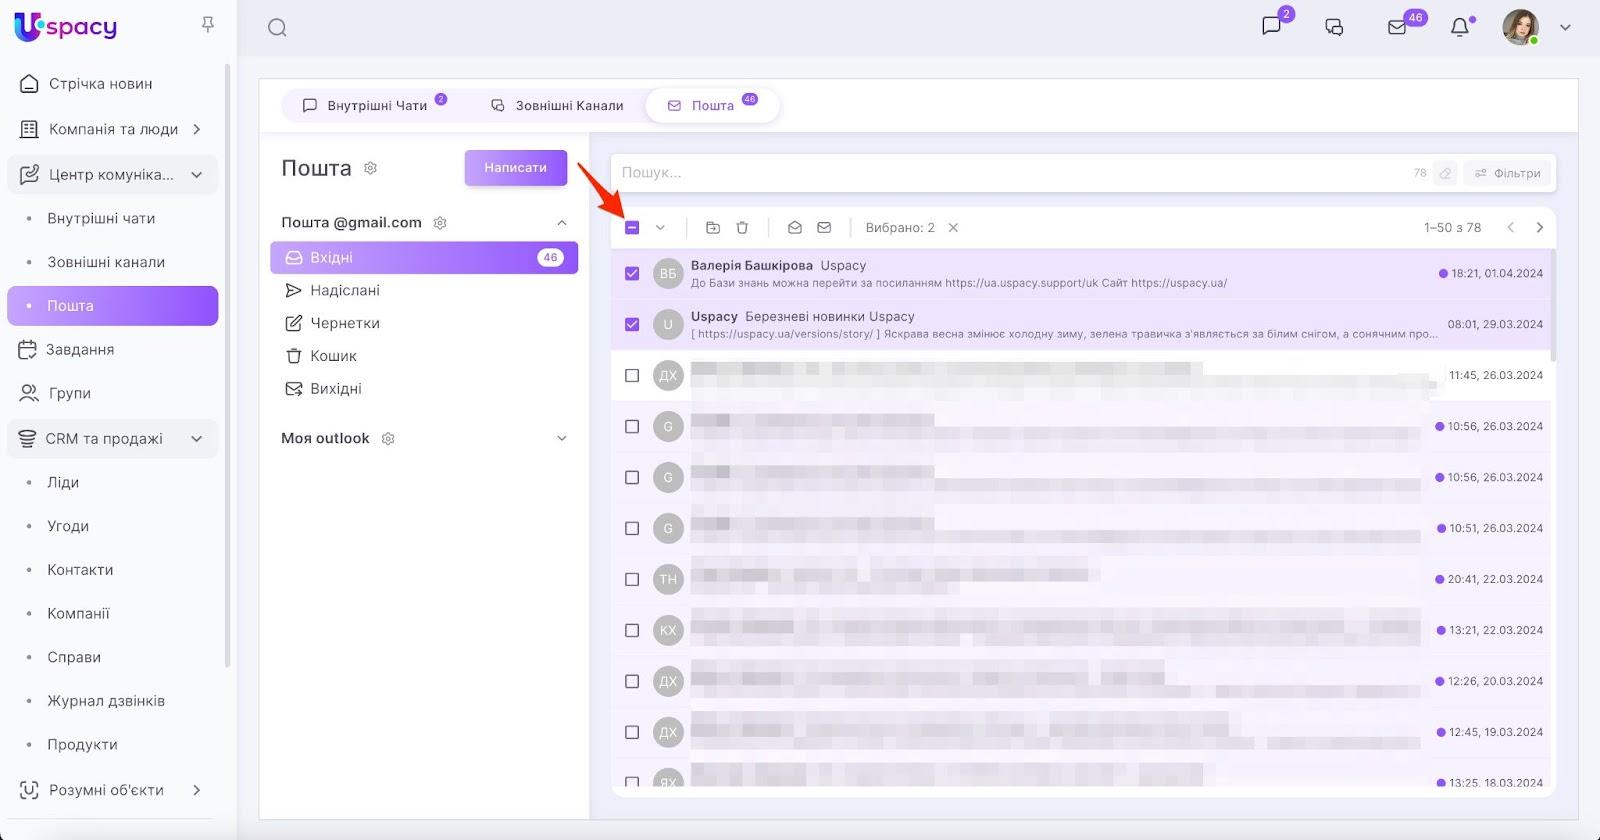Click into the Пошук mail search field
This screenshot has width=1600, height=840.
point(1000,173)
